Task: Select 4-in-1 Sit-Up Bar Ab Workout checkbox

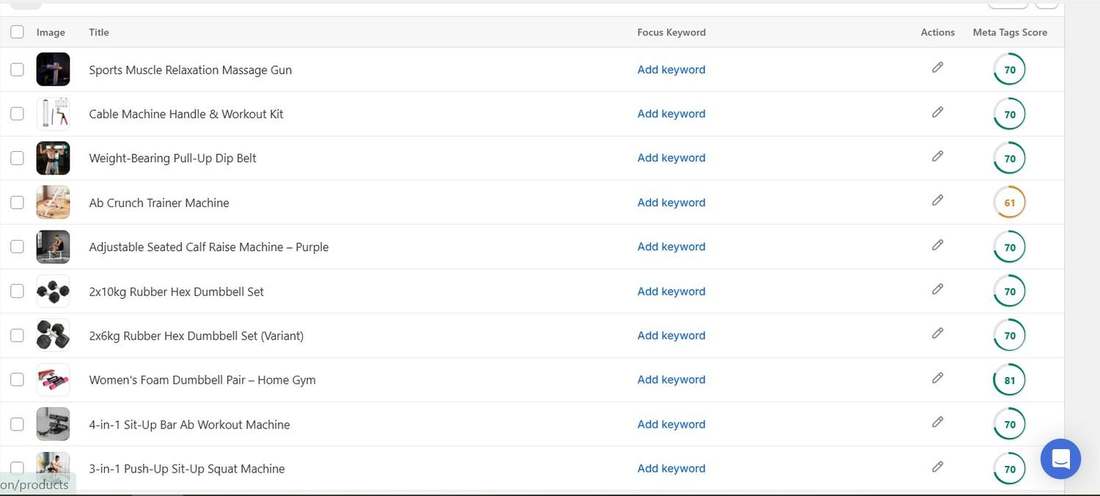Action: 17,424
